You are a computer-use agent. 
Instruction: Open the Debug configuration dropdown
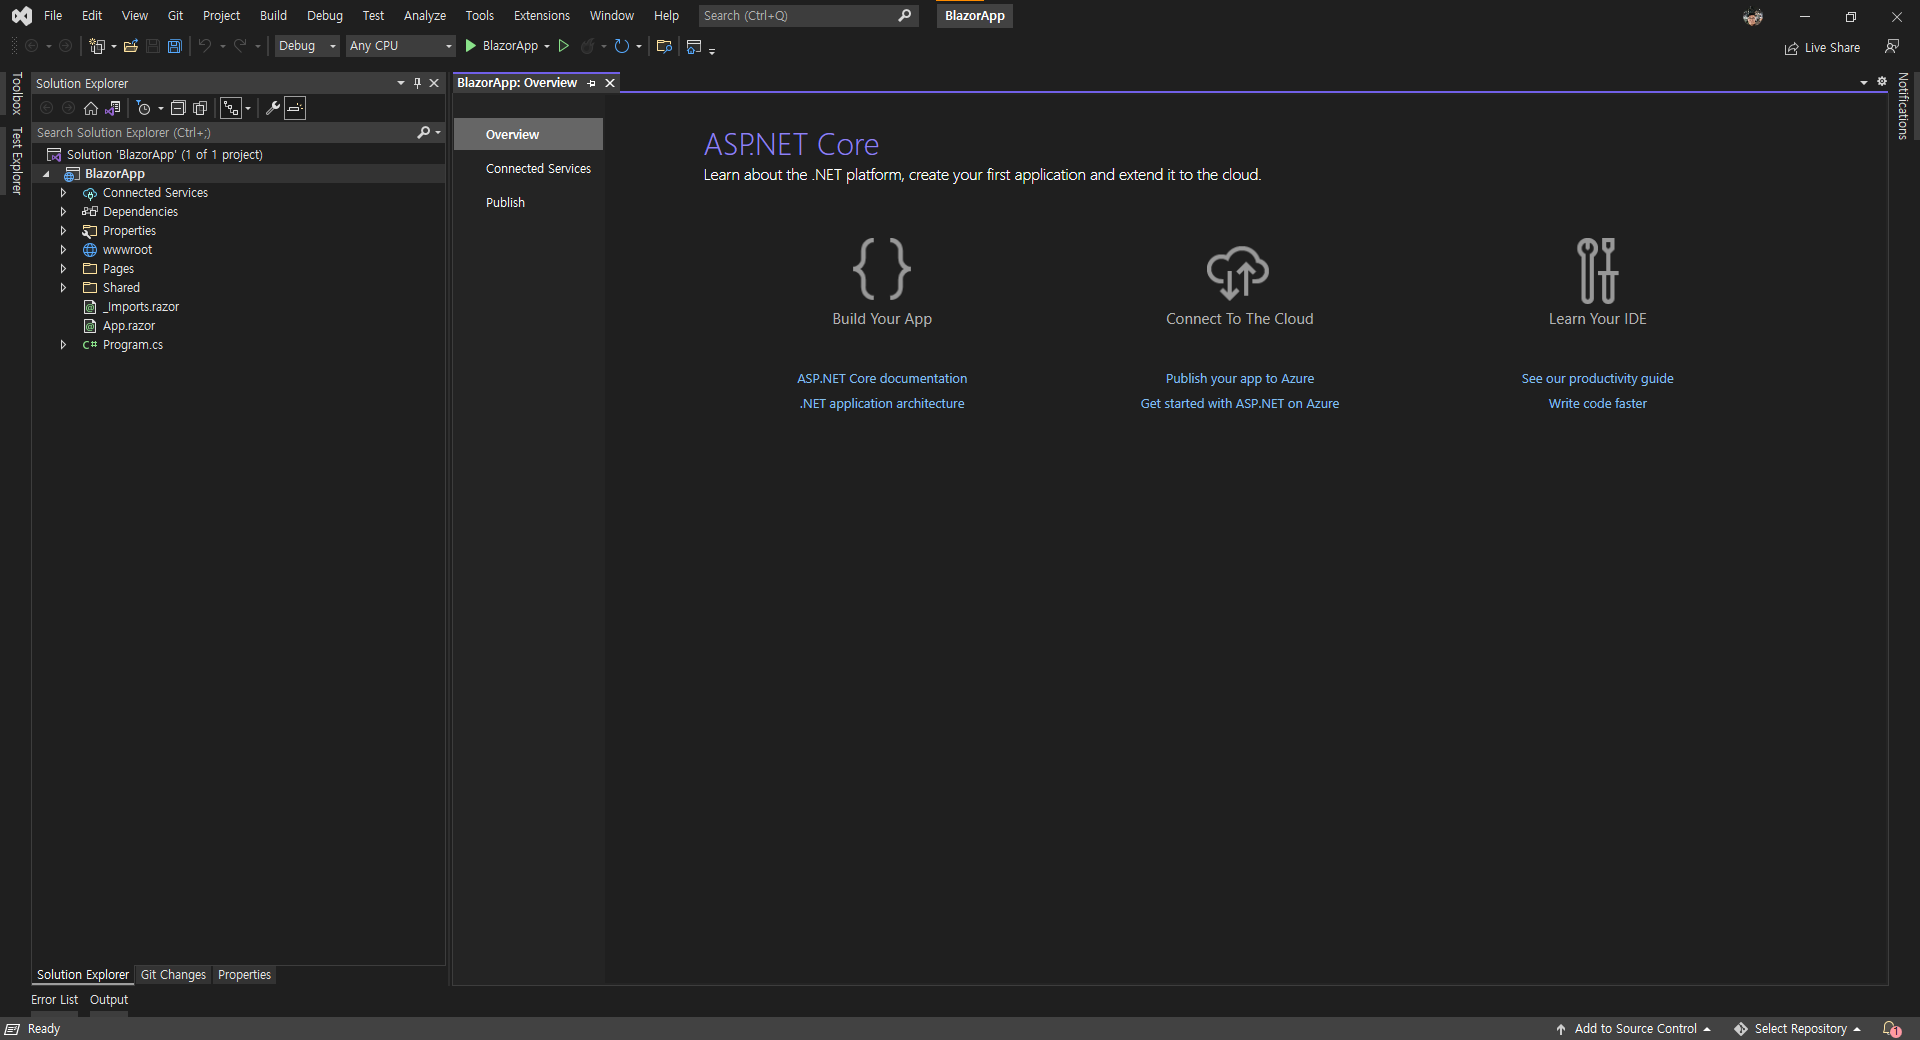point(307,46)
